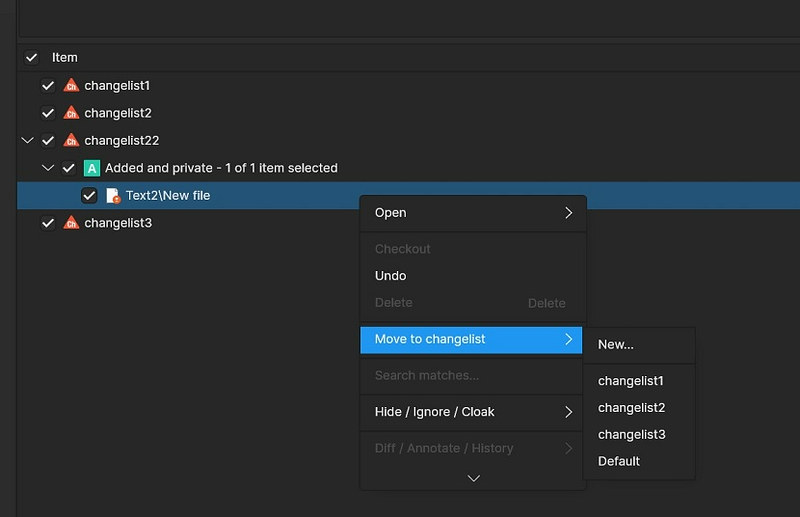Uncheck the changelist1 checkbox
Viewport: 800px width, 517px height.
[48, 86]
